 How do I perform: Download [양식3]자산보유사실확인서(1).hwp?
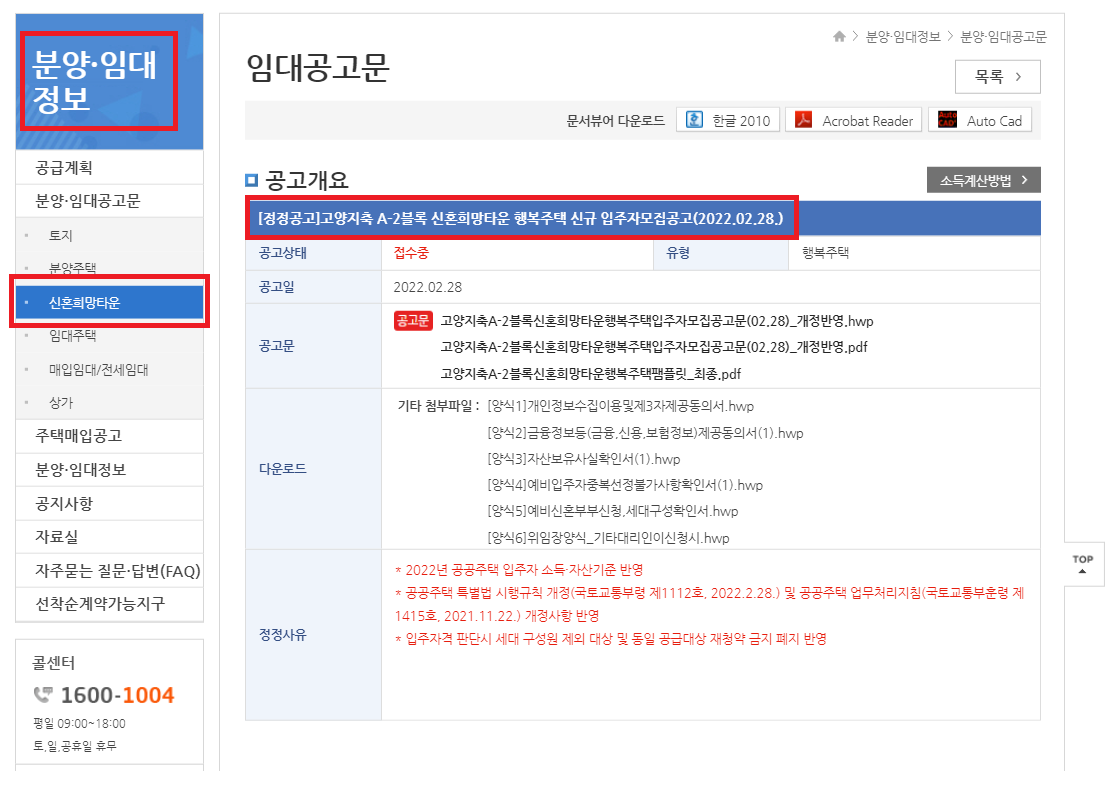(x=583, y=459)
